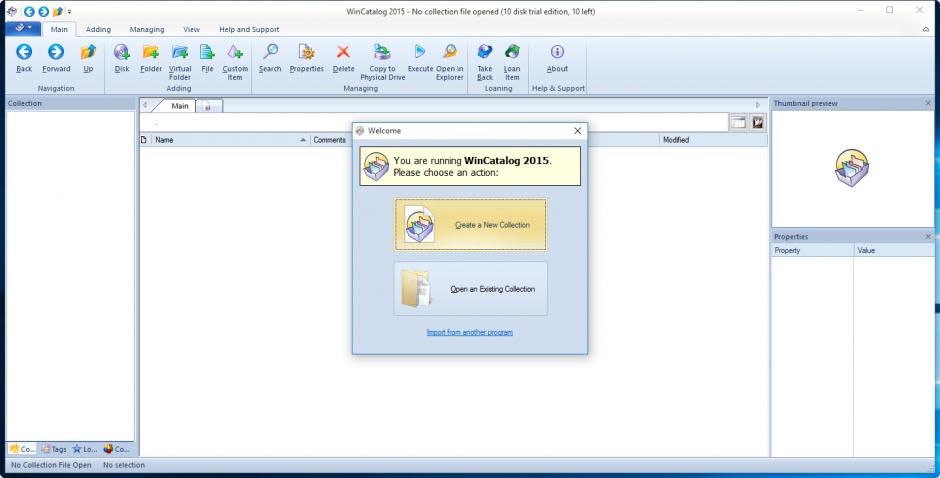Click the Property column header in Properties panel
The height and width of the screenshot is (478, 940).
[x=812, y=250]
